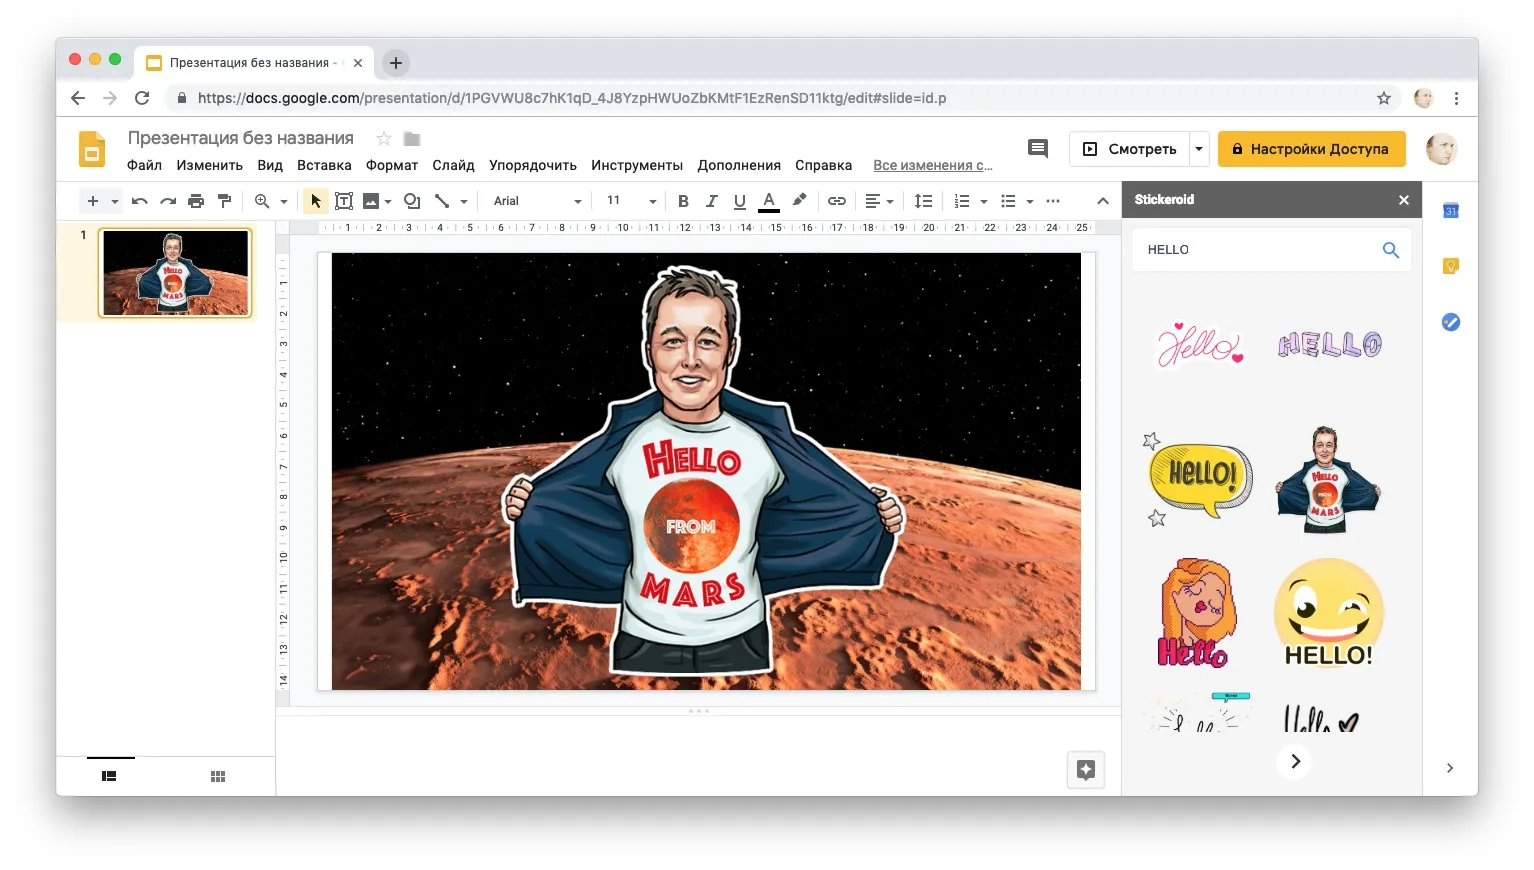The width and height of the screenshot is (1534, 870).
Task: Select the text box tool
Action: click(x=344, y=201)
